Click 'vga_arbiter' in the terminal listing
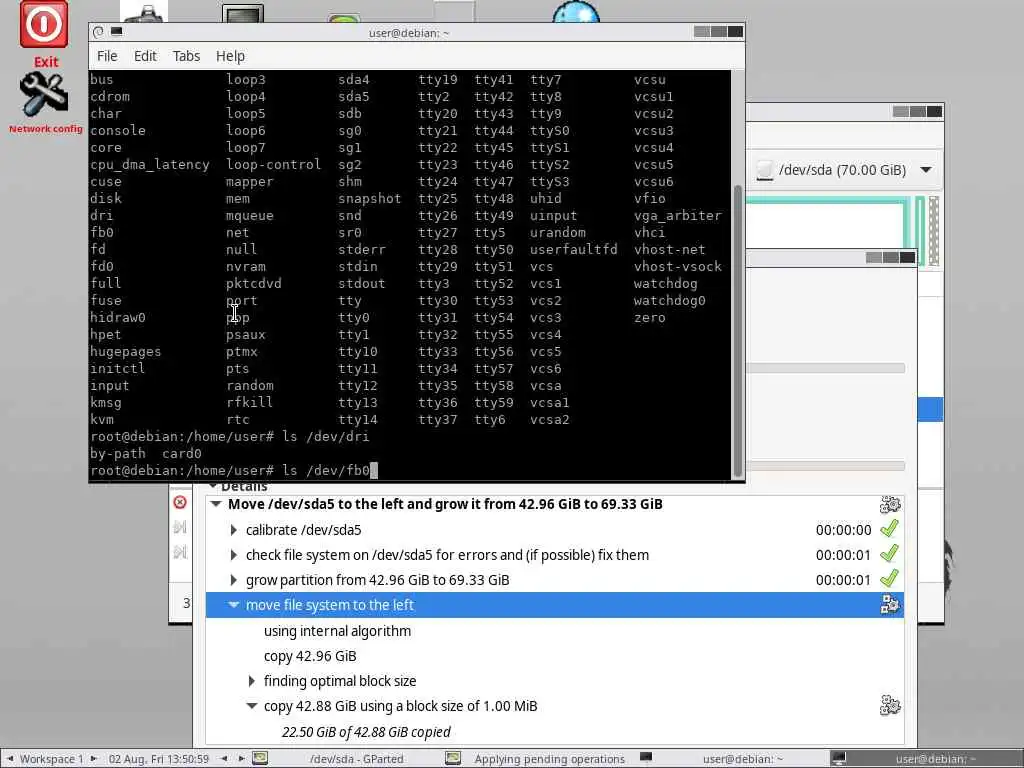 678,216
